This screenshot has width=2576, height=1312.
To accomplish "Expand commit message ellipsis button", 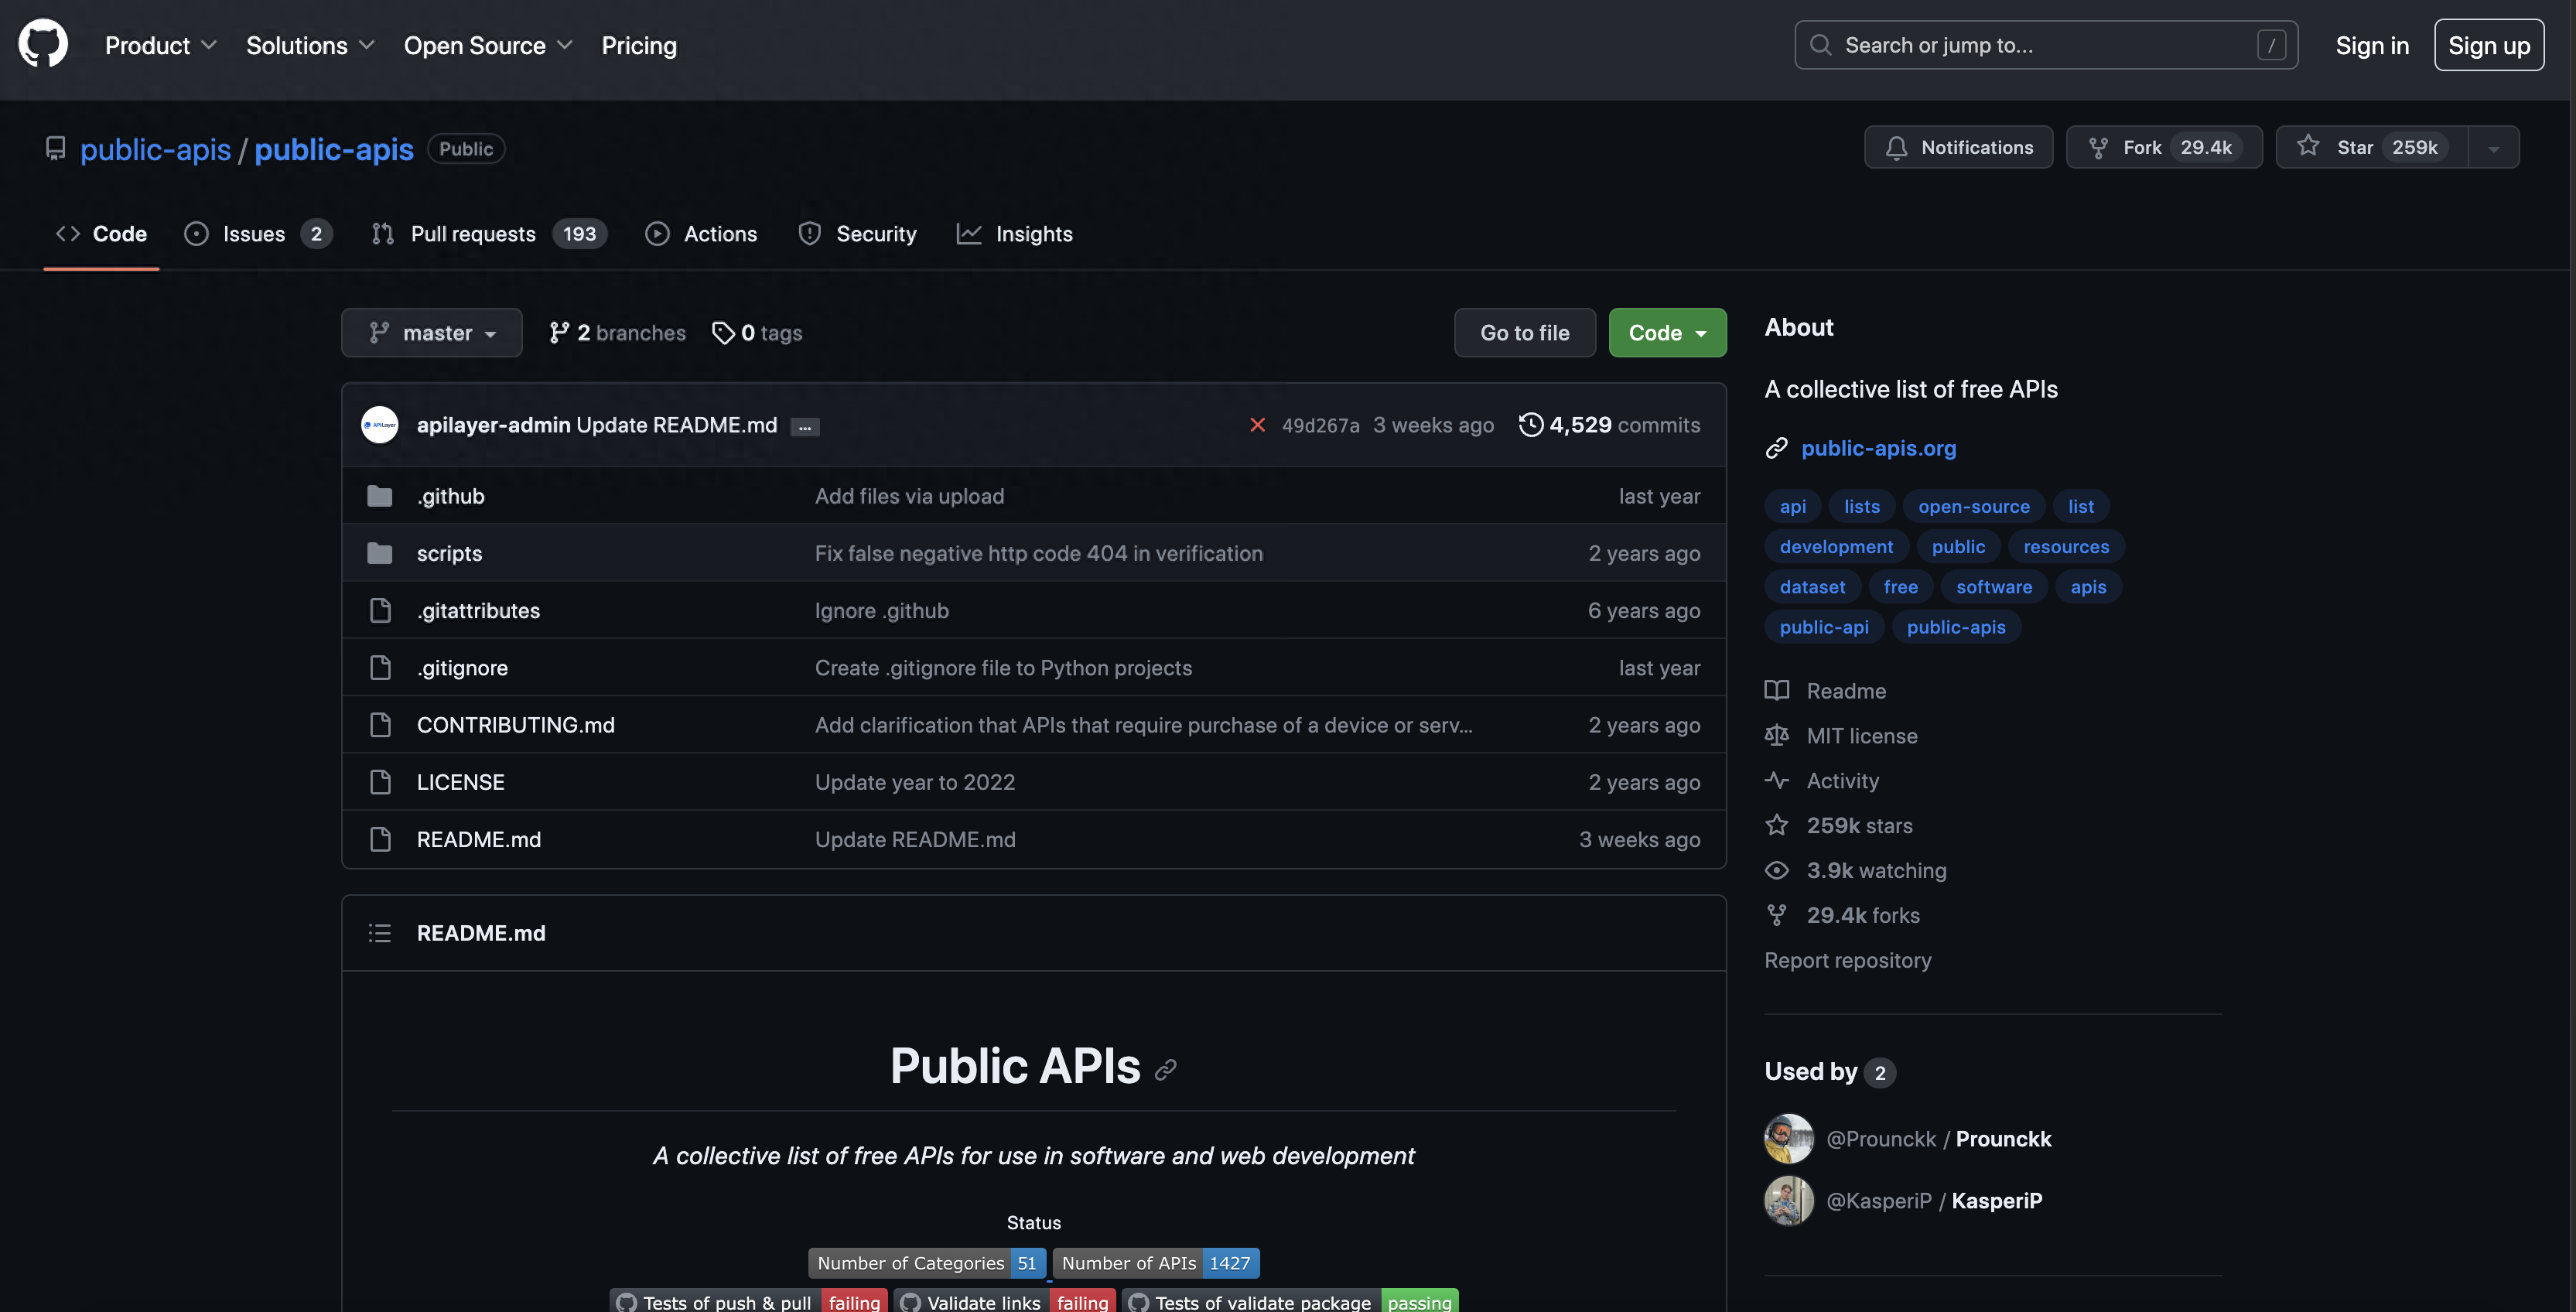I will tap(804, 427).
